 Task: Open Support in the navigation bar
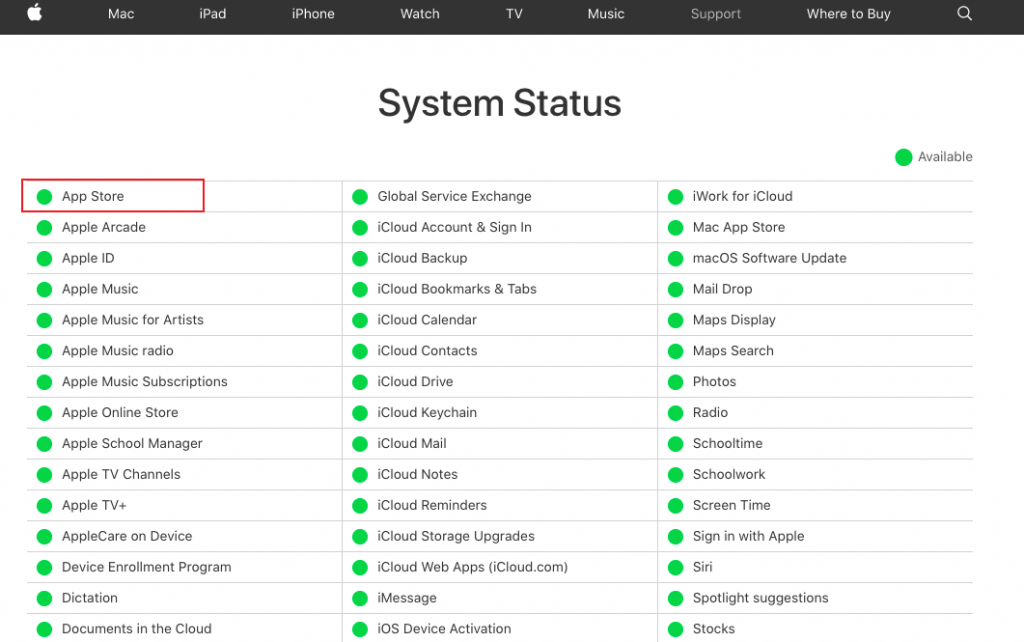click(716, 14)
